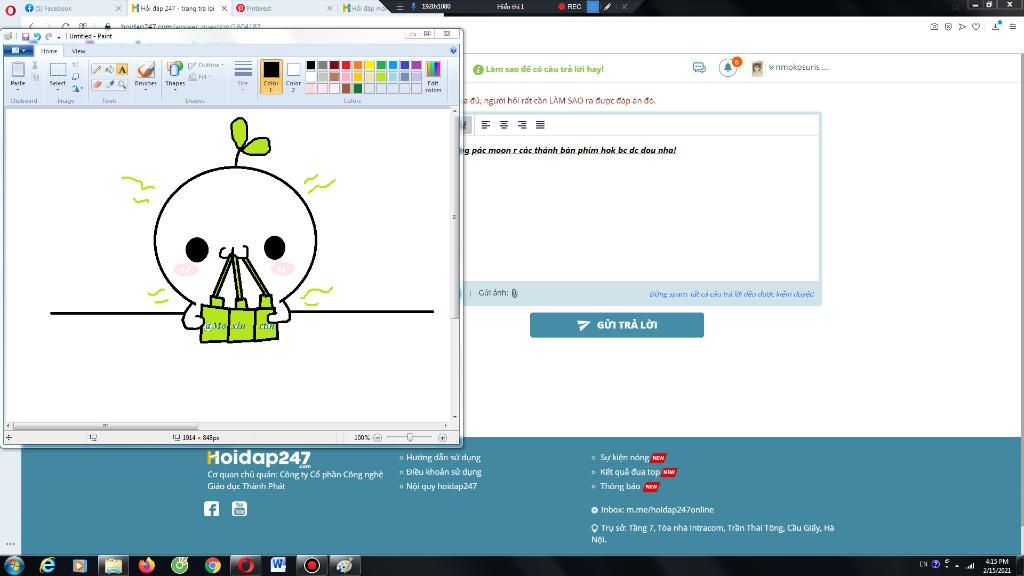The height and width of the screenshot is (576, 1024).
Task: Open notifications bell on Hoidap247
Action: coord(728,67)
